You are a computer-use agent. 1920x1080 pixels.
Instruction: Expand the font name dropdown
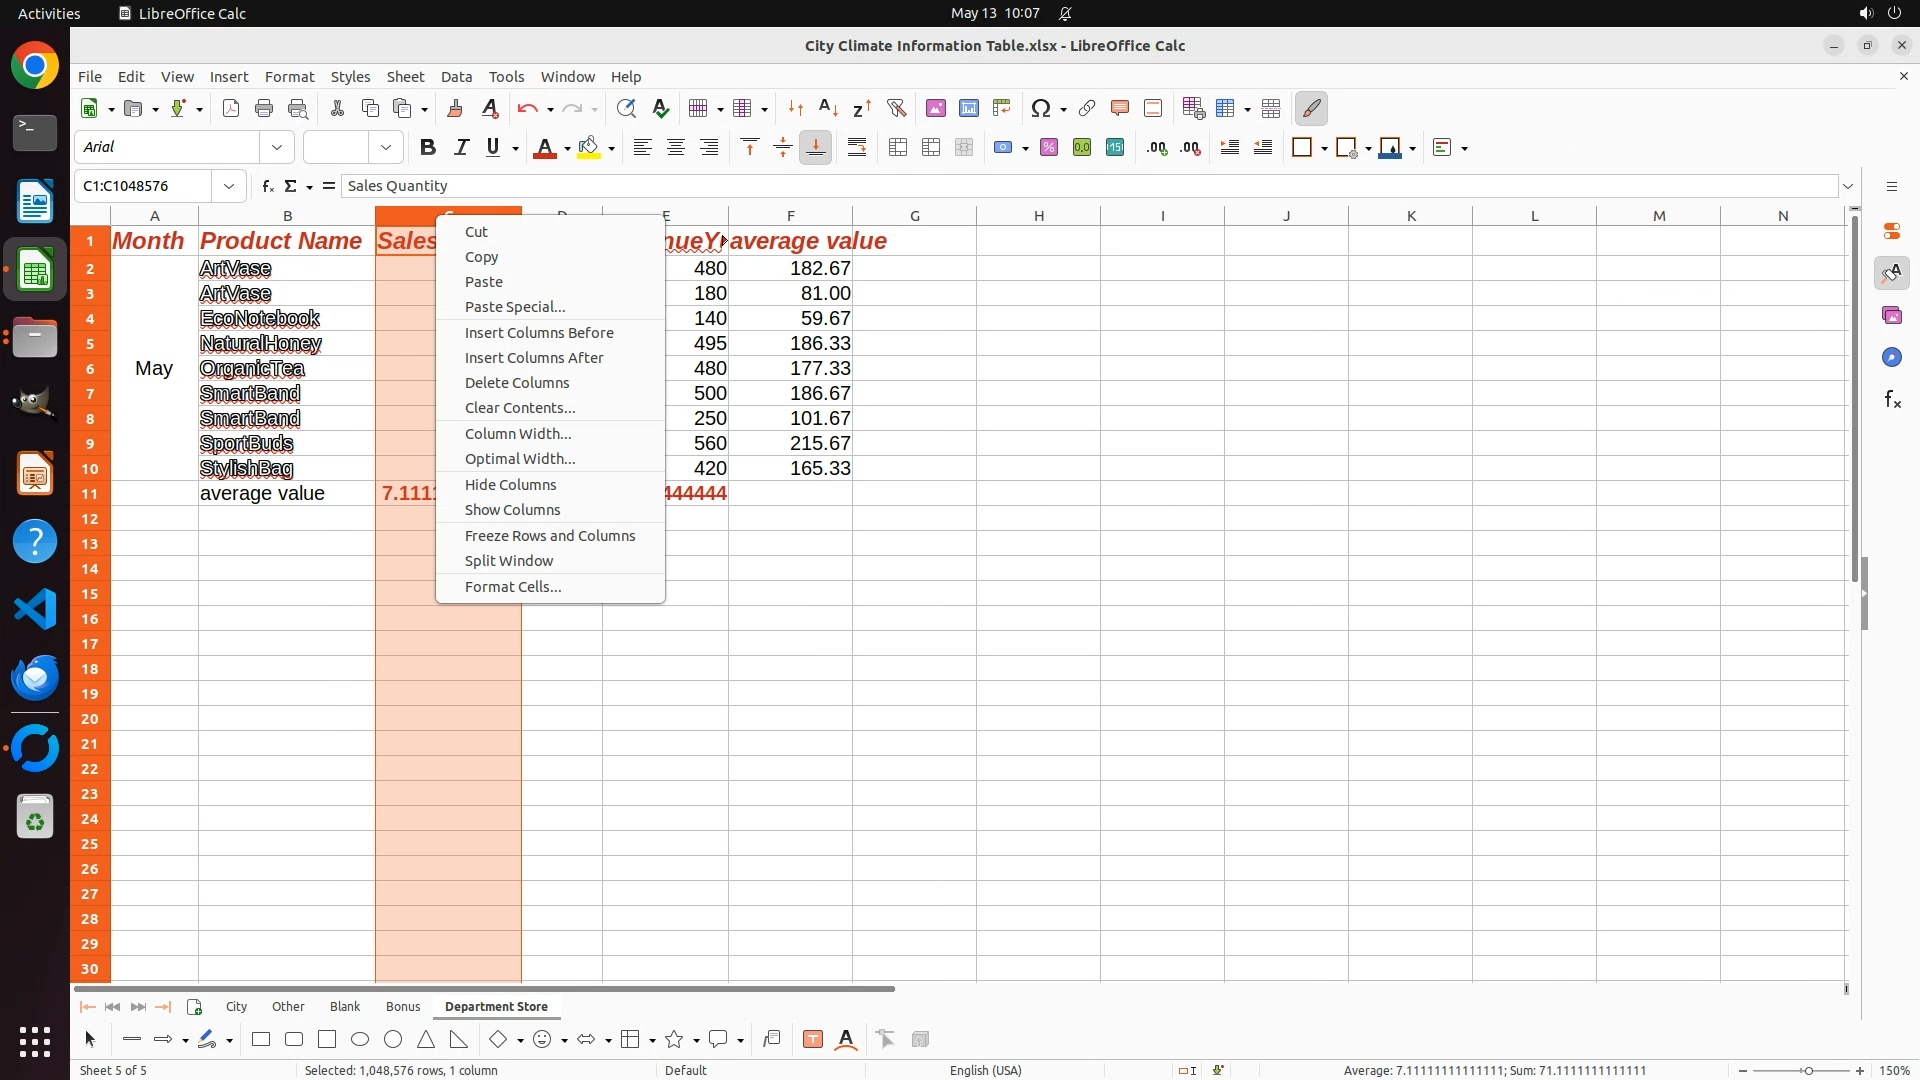tap(277, 148)
